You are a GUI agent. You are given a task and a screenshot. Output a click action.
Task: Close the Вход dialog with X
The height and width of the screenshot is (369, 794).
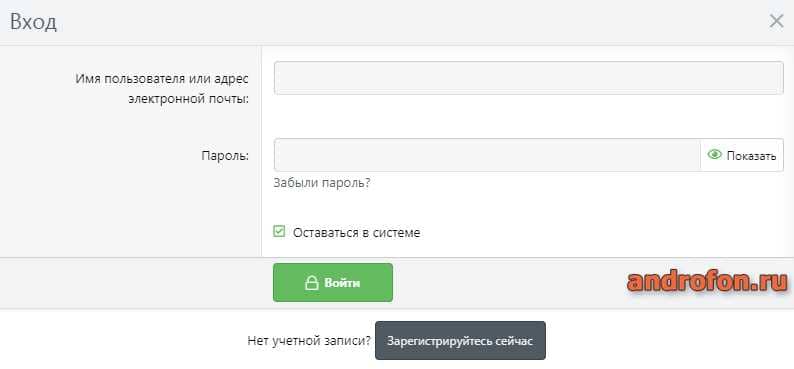click(776, 21)
